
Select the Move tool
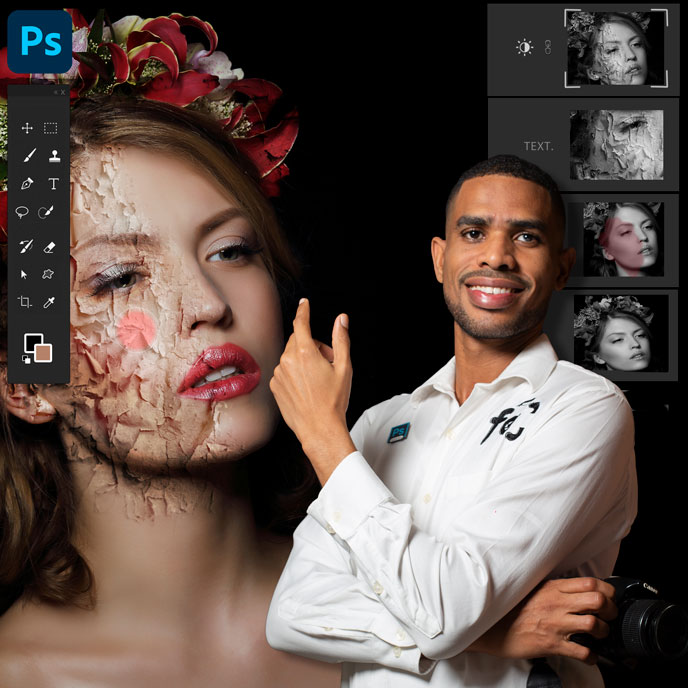26,128
